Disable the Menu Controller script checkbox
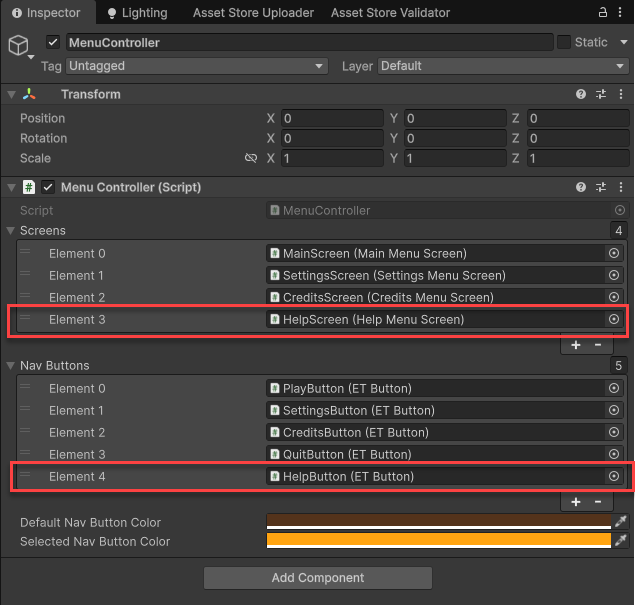 (48, 187)
